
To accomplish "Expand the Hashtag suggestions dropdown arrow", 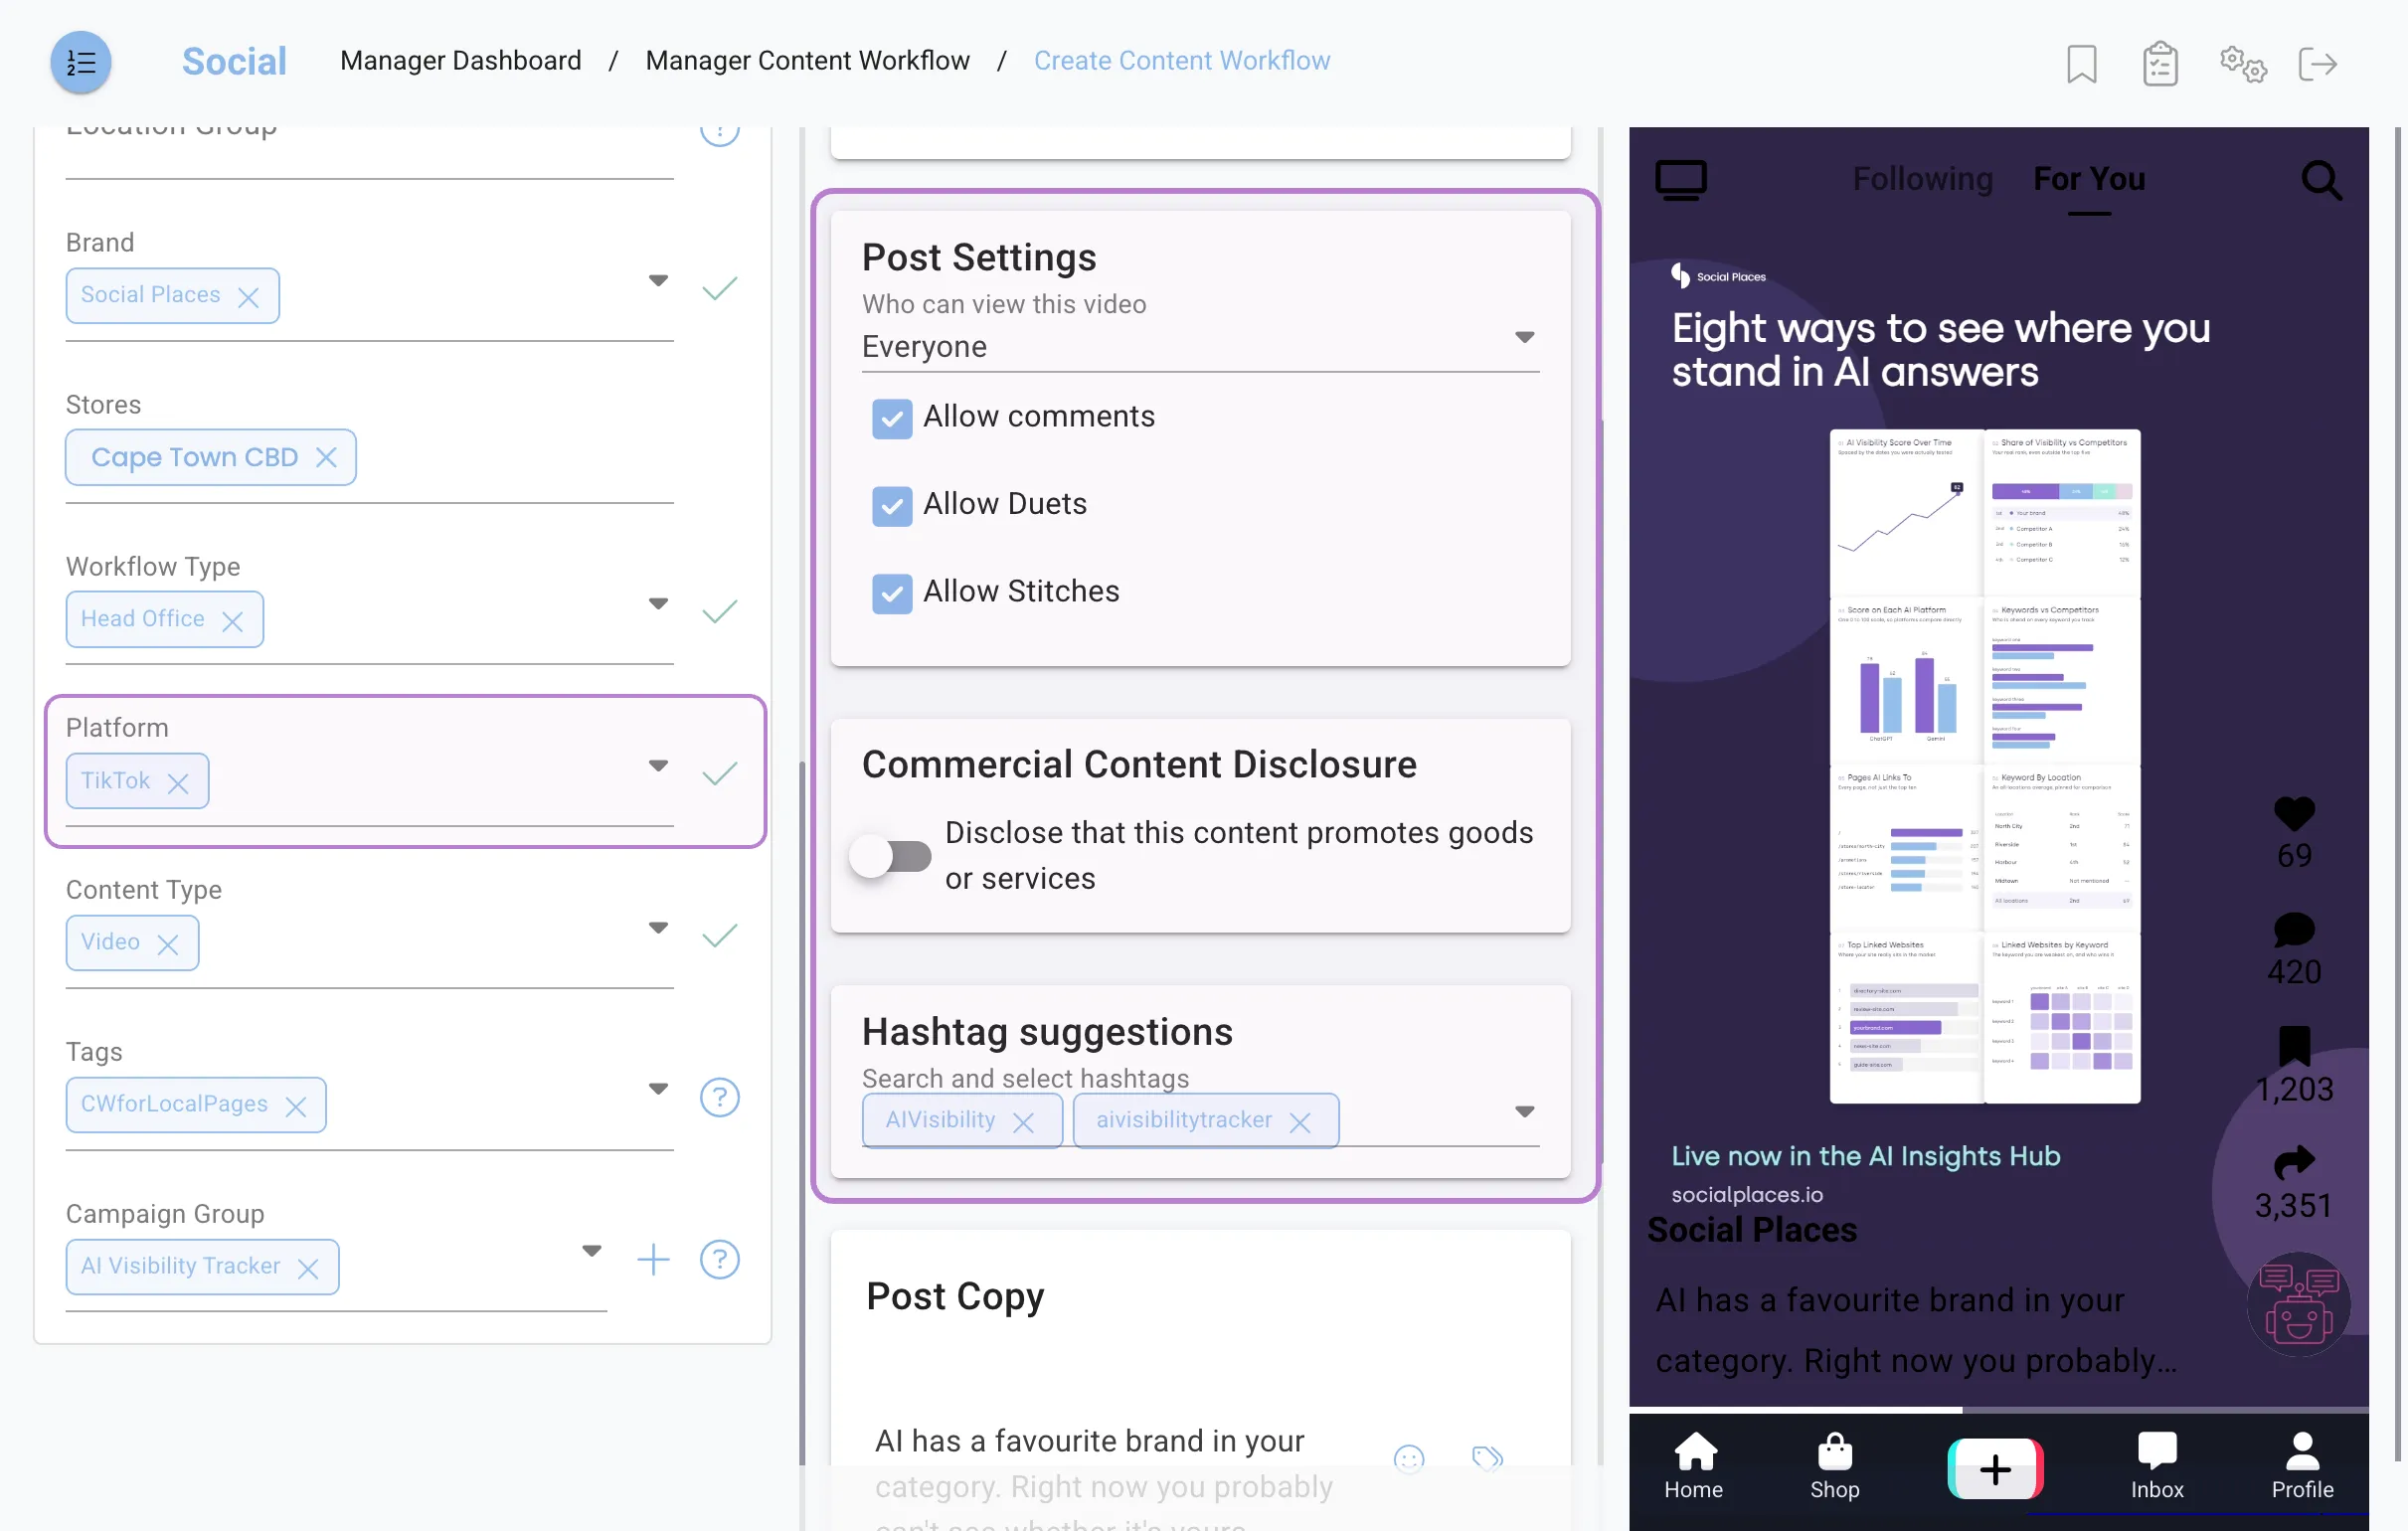I will [x=1524, y=1111].
